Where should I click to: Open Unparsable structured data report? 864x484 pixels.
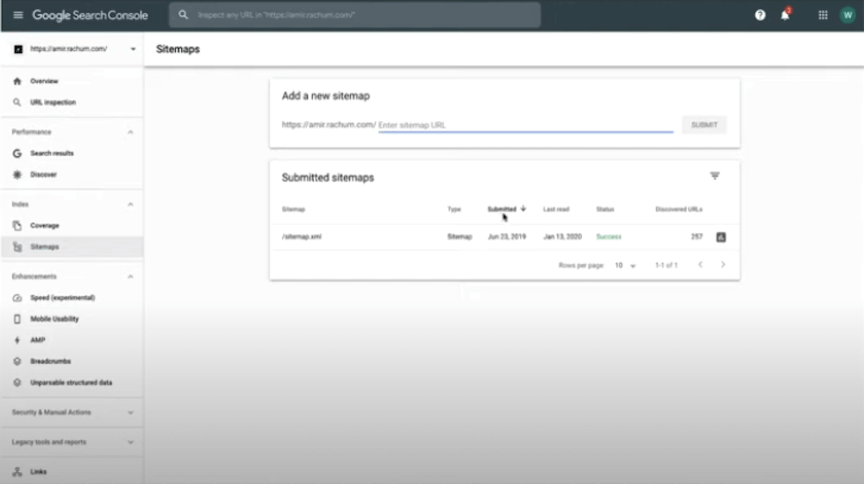coord(72,383)
